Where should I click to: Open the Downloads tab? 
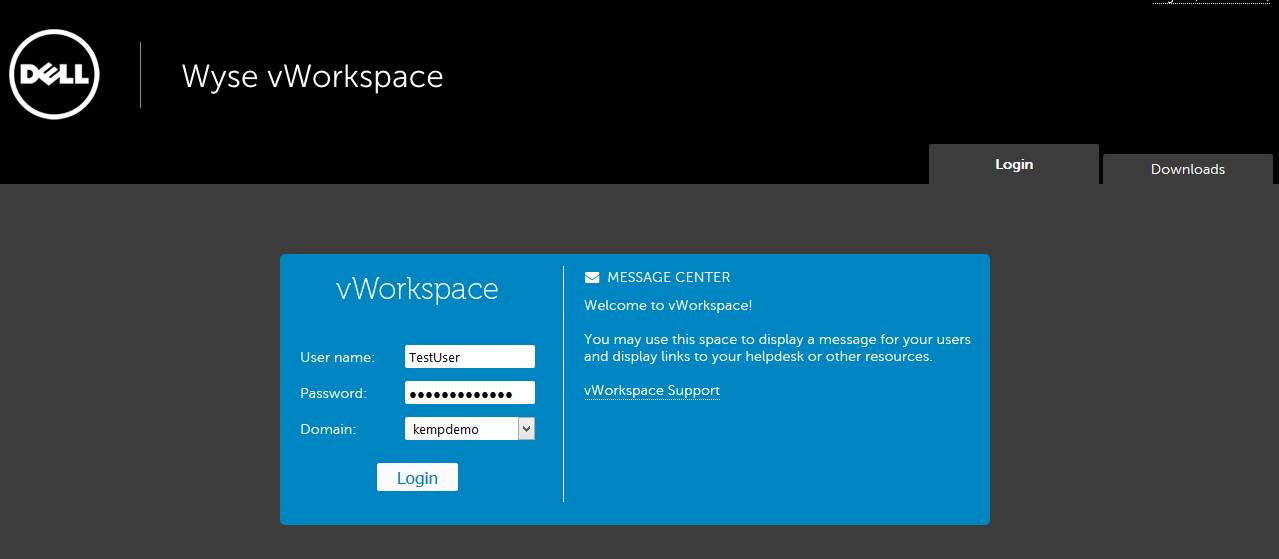(1188, 169)
